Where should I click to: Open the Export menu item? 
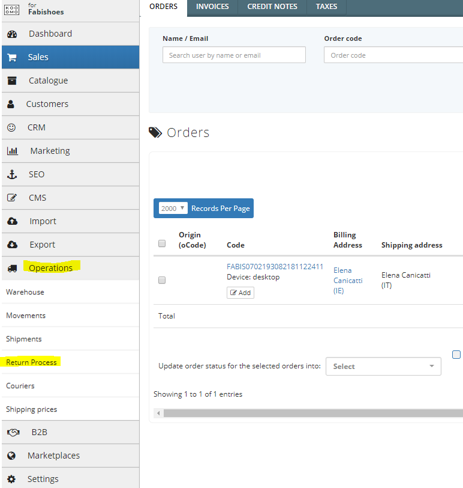coord(70,245)
